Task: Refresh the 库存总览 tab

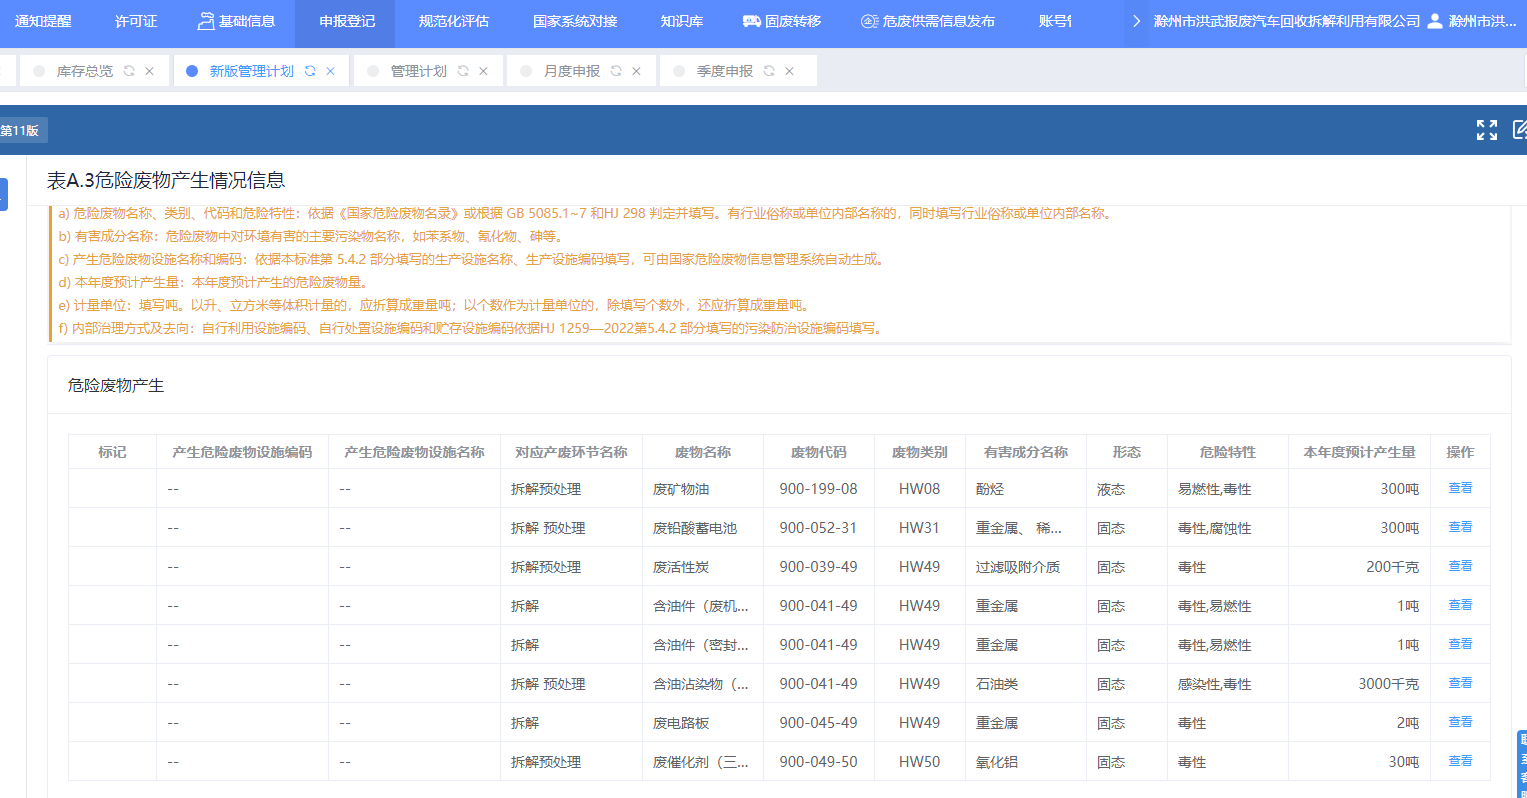Action: 129,71
